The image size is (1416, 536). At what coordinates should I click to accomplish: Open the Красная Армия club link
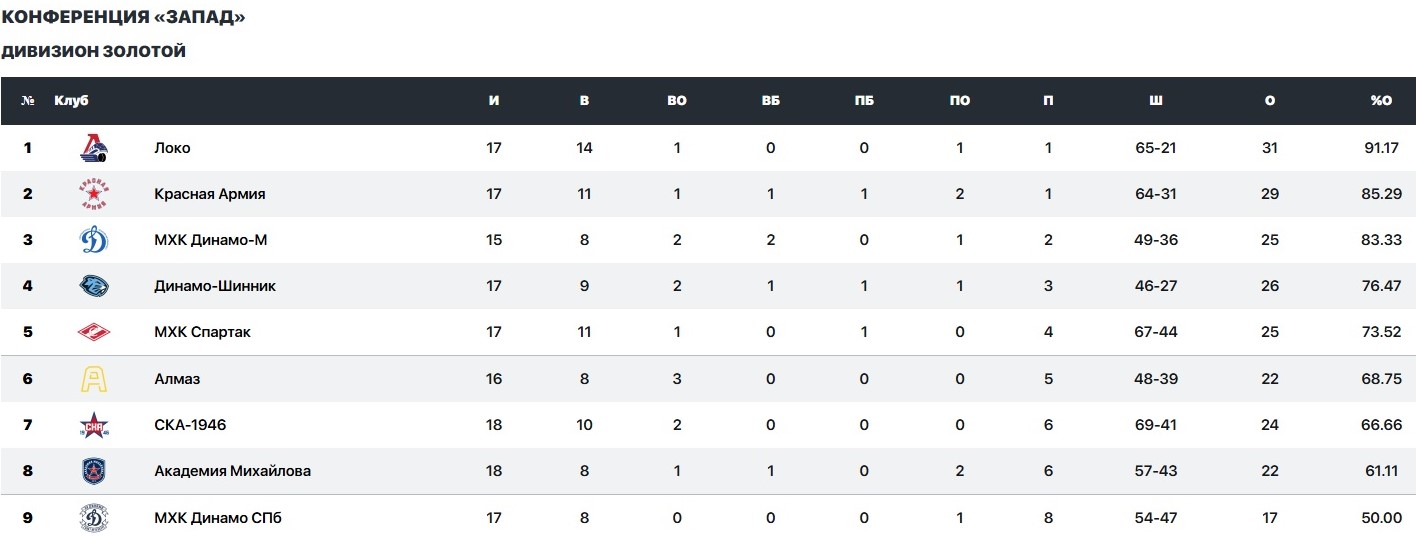click(x=210, y=194)
